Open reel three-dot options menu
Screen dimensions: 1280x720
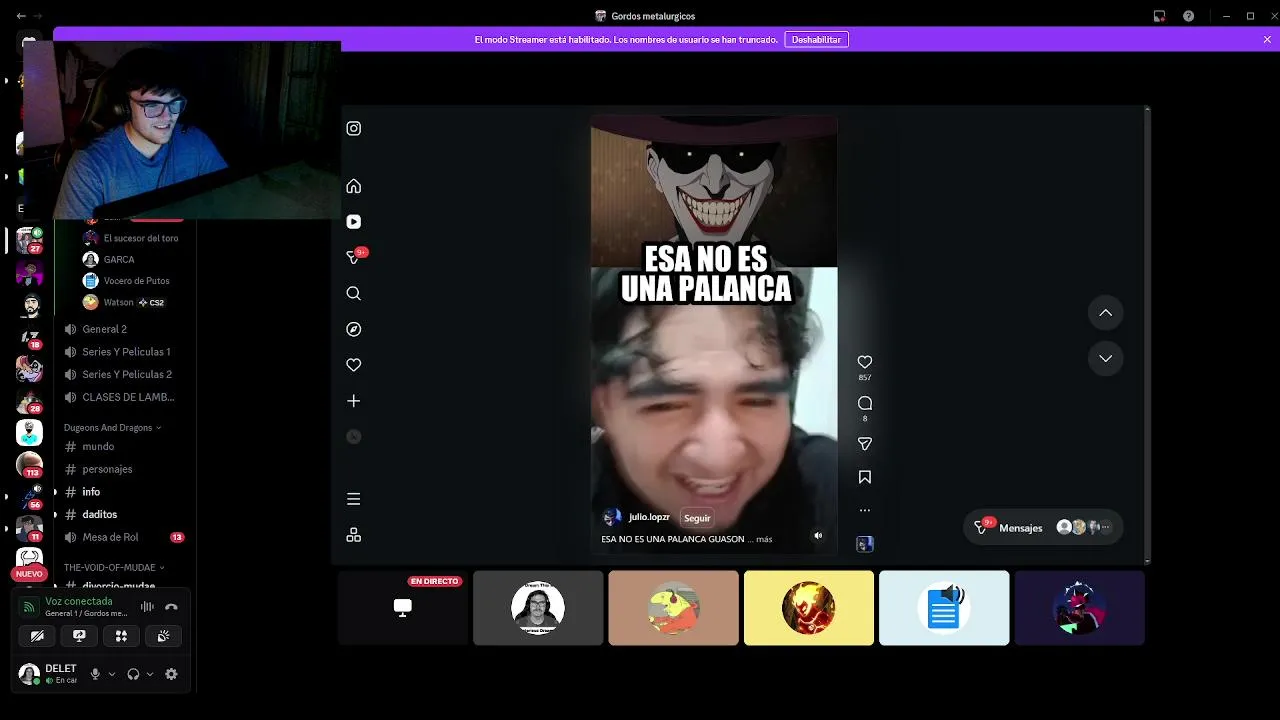pos(865,510)
